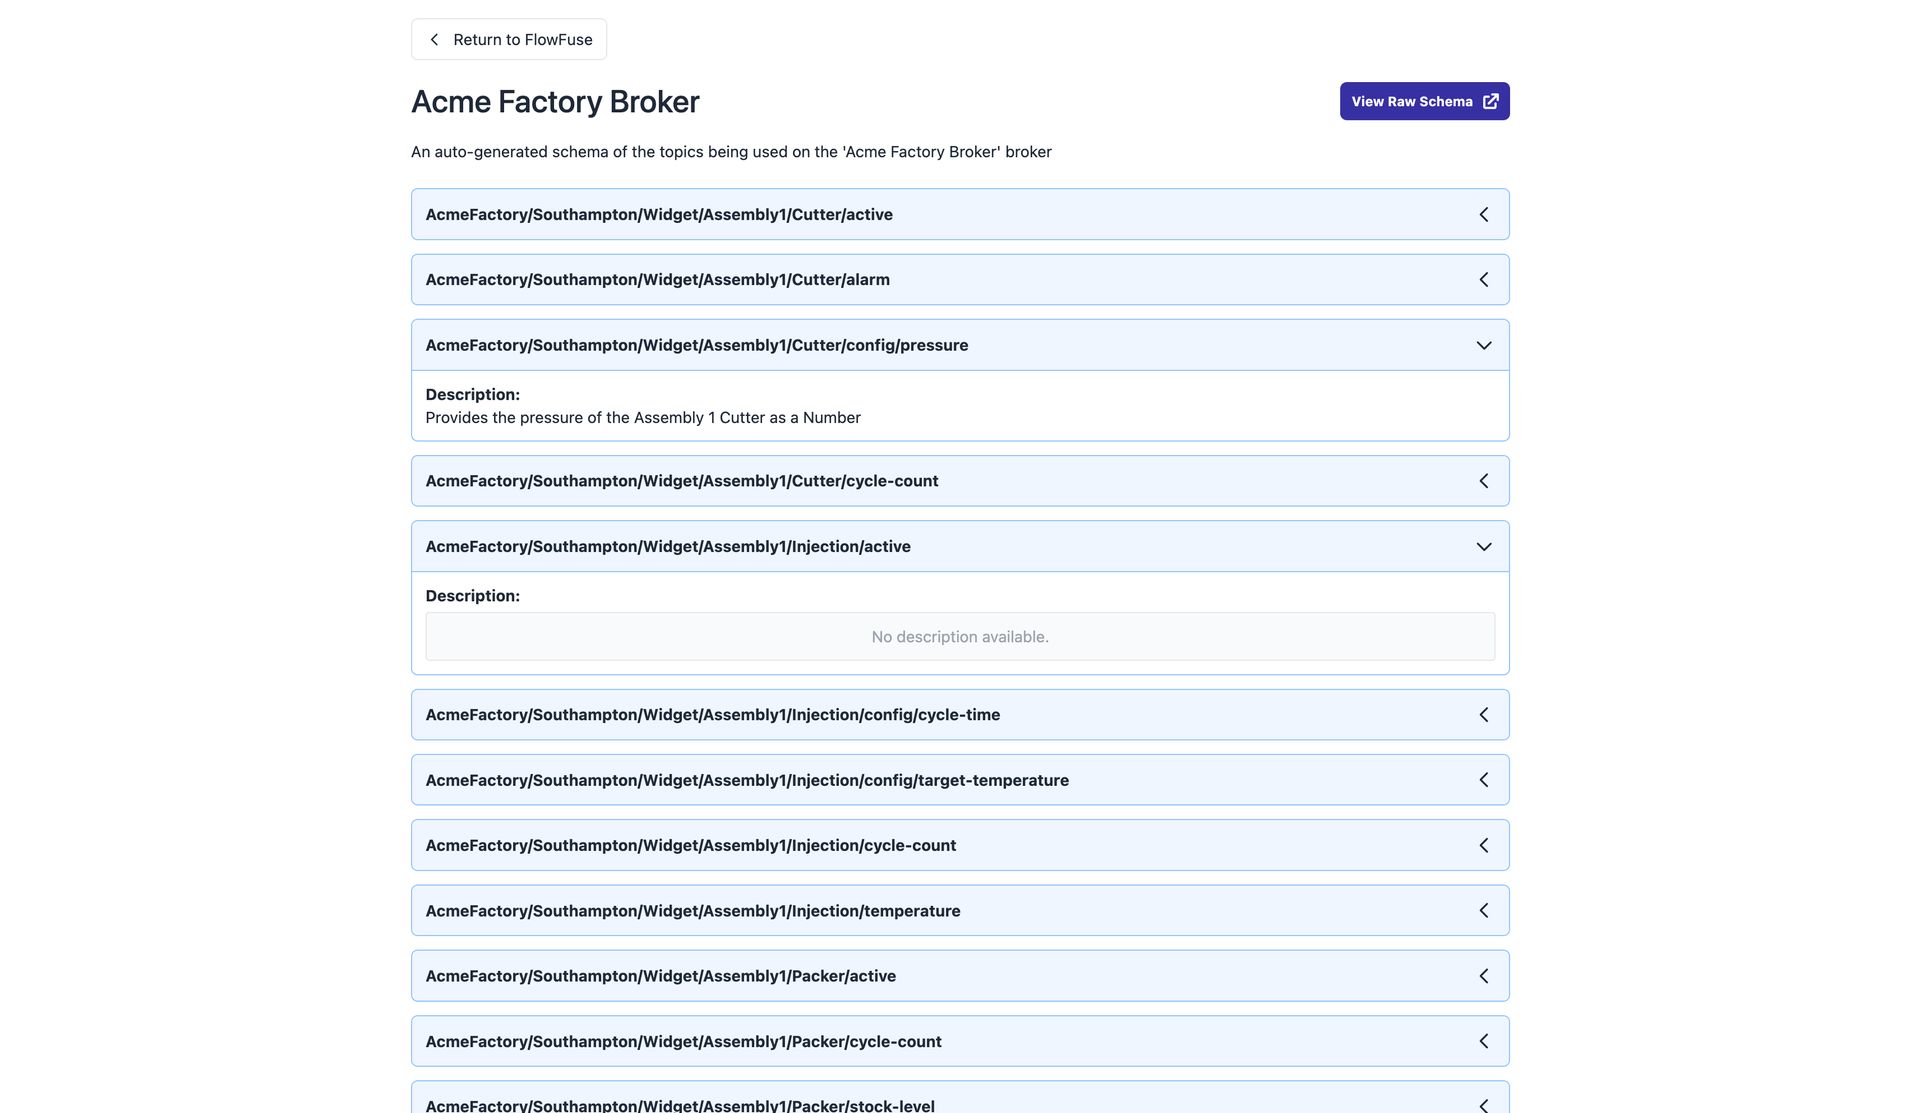Screen dimensions: 1920x1113
Task: Collapse the AcmeFactory/Southampton/Widget/Assembly1/Cutter/config/pressure topic
Action: pos(1483,344)
